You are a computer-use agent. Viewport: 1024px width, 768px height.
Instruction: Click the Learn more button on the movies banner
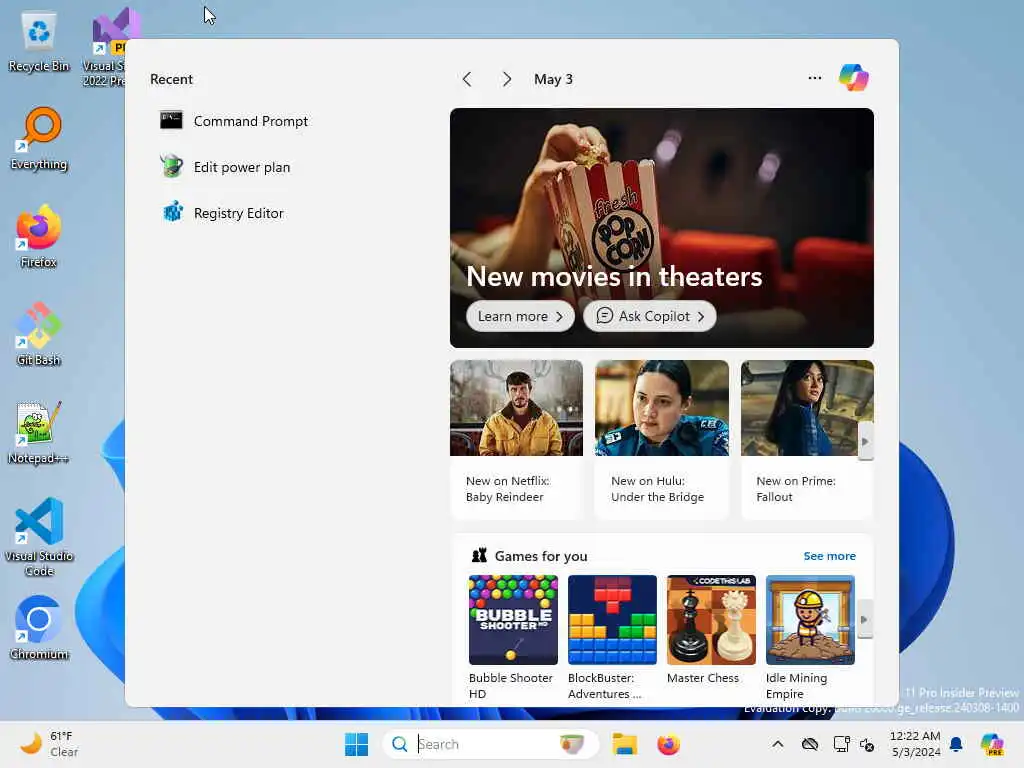click(x=520, y=316)
